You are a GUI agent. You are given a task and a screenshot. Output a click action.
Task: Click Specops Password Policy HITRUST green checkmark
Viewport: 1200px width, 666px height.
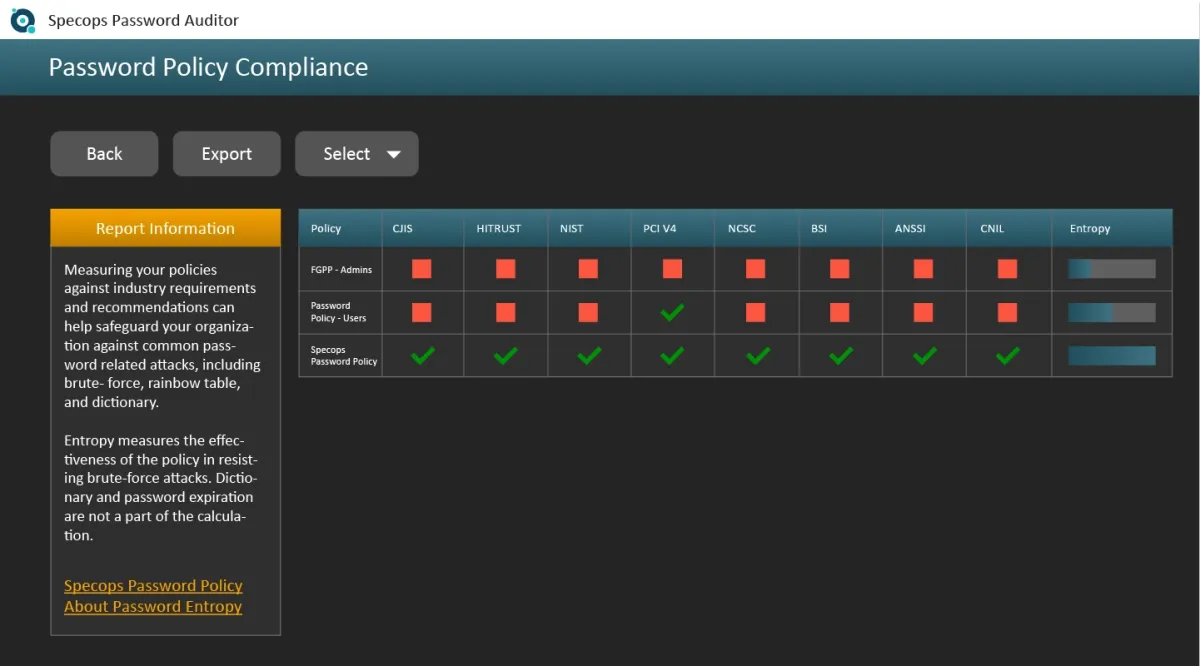pos(506,355)
